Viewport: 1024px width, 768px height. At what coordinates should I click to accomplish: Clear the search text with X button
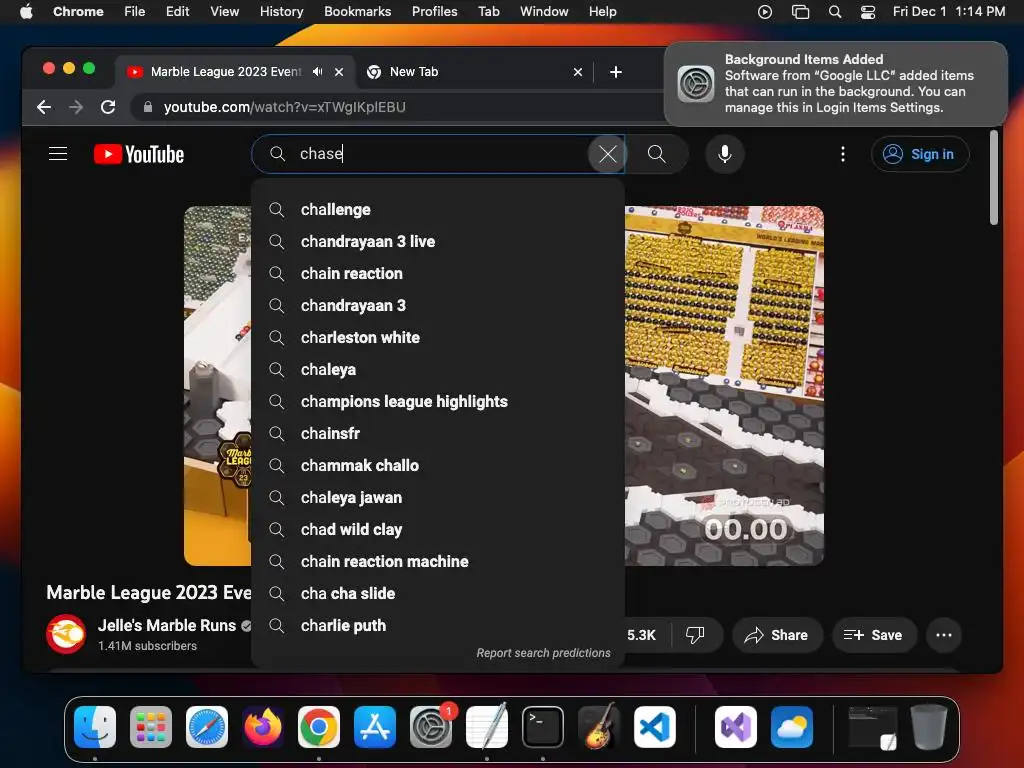(607, 154)
